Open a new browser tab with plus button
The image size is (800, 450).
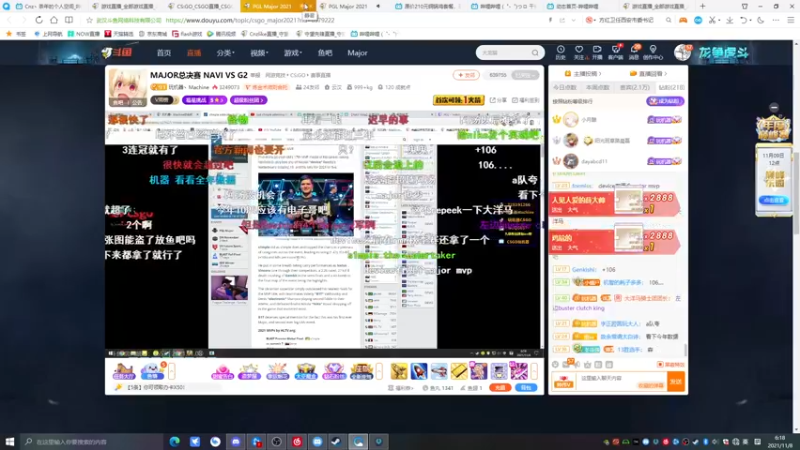pyautogui.click(x=703, y=6)
